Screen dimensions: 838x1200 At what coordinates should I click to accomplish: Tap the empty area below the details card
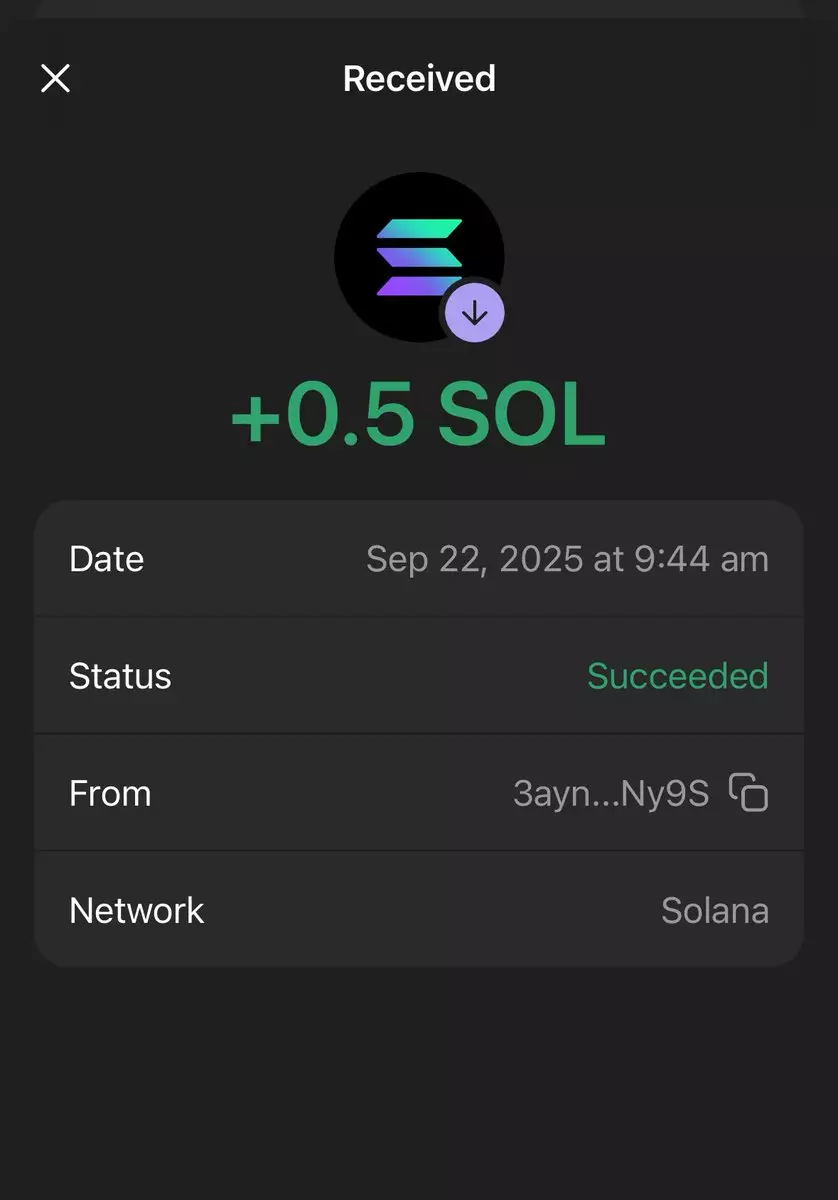click(x=419, y=1083)
